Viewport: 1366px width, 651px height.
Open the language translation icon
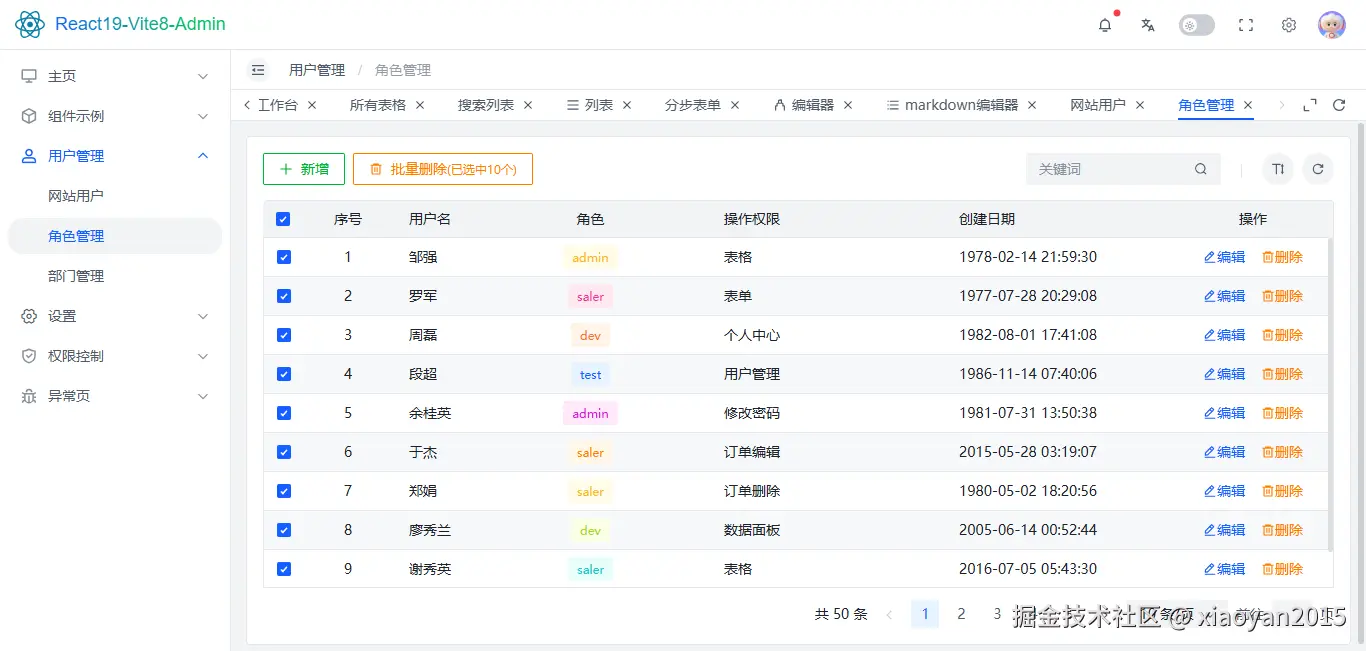1148,25
